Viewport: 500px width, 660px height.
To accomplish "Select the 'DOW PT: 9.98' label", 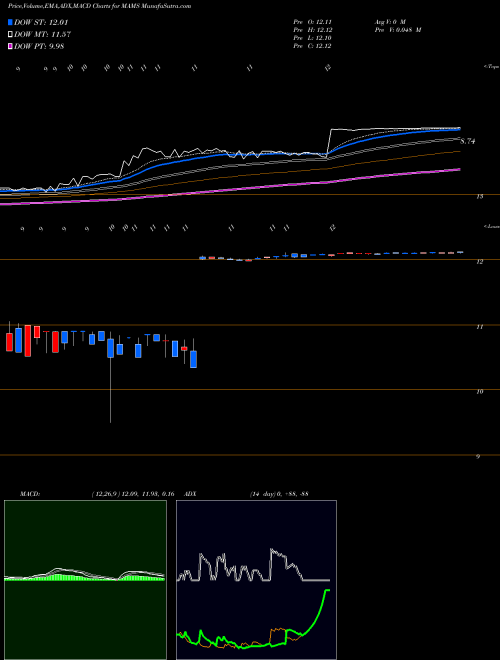I will (39, 46).
